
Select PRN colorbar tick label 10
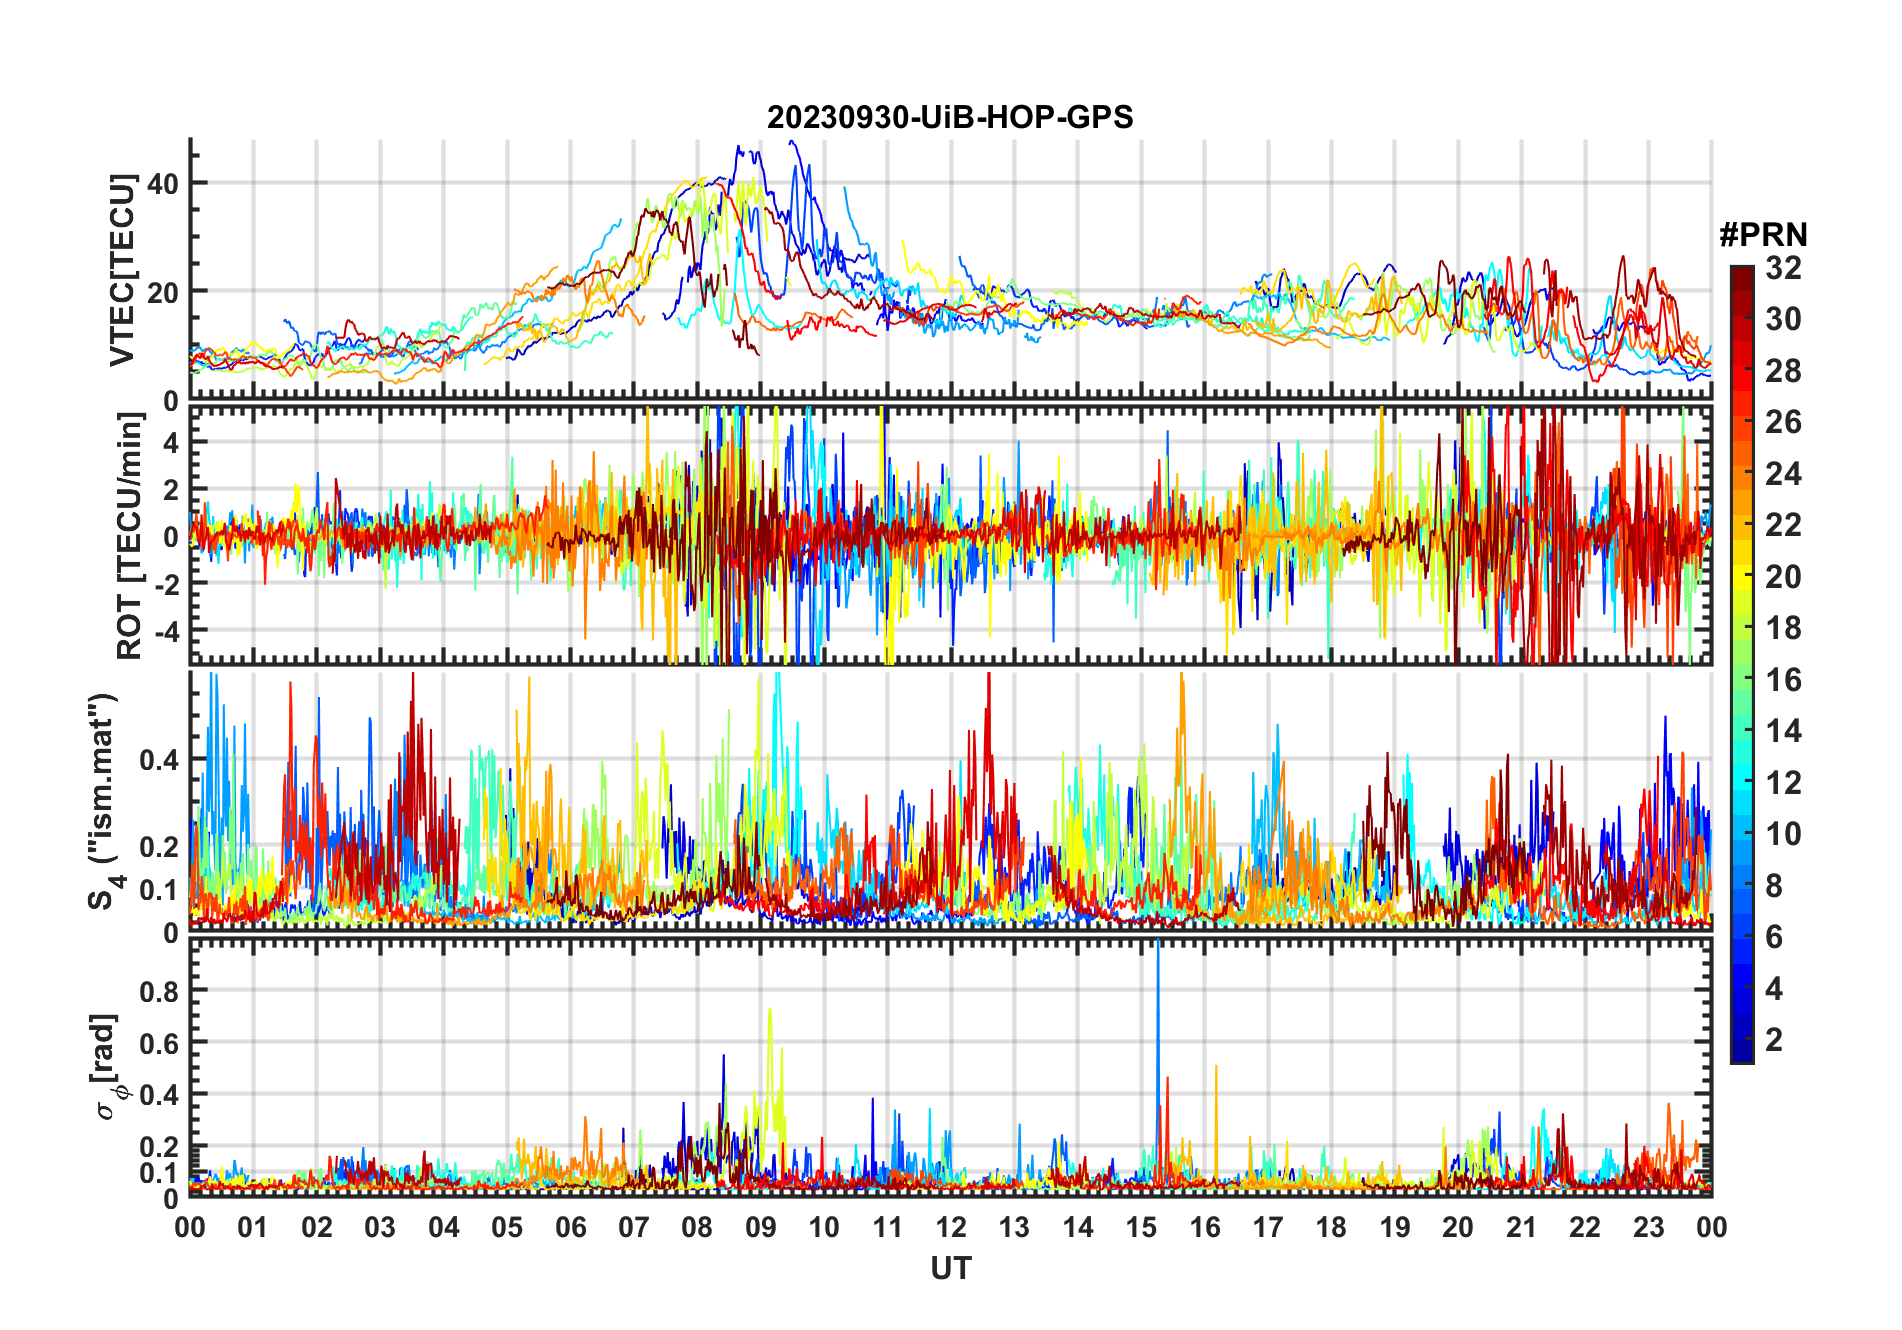[x=1783, y=834]
